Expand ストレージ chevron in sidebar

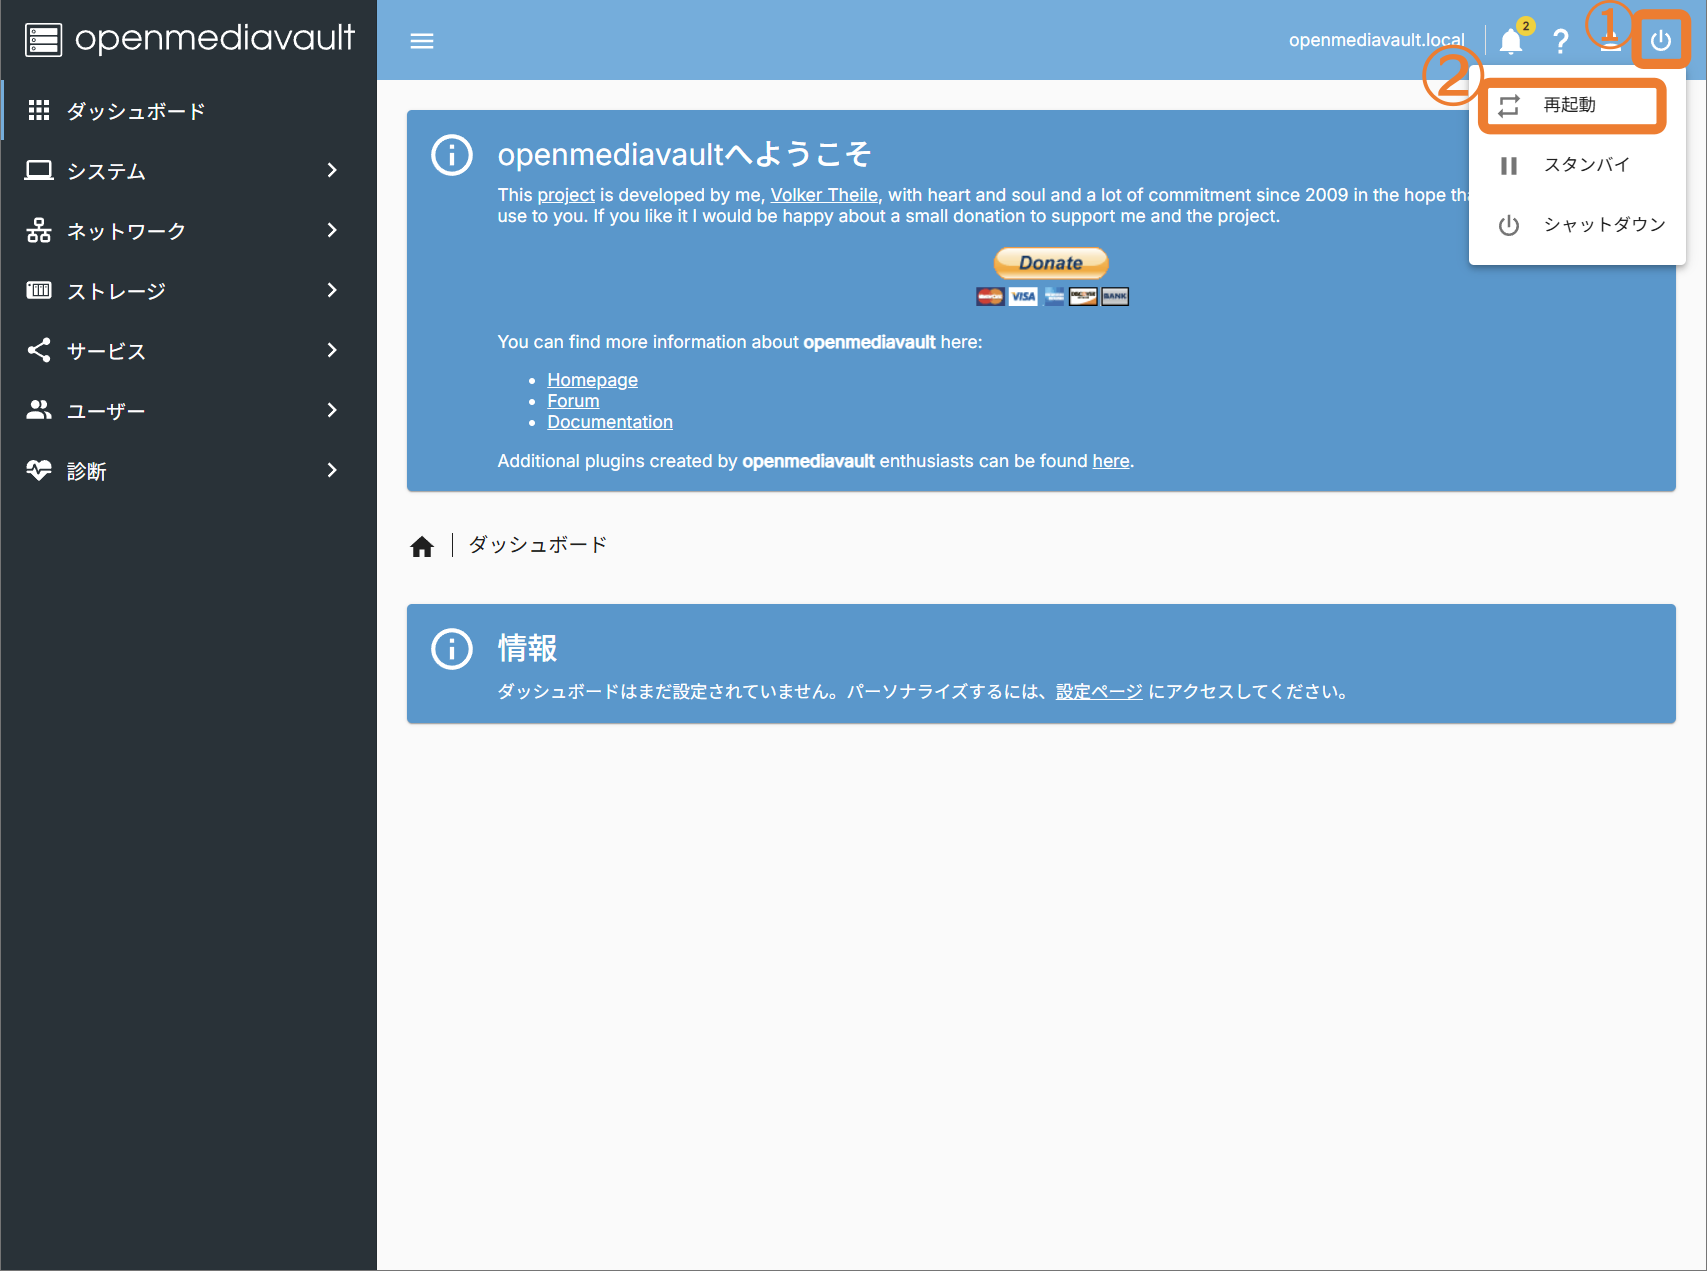click(x=332, y=291)
